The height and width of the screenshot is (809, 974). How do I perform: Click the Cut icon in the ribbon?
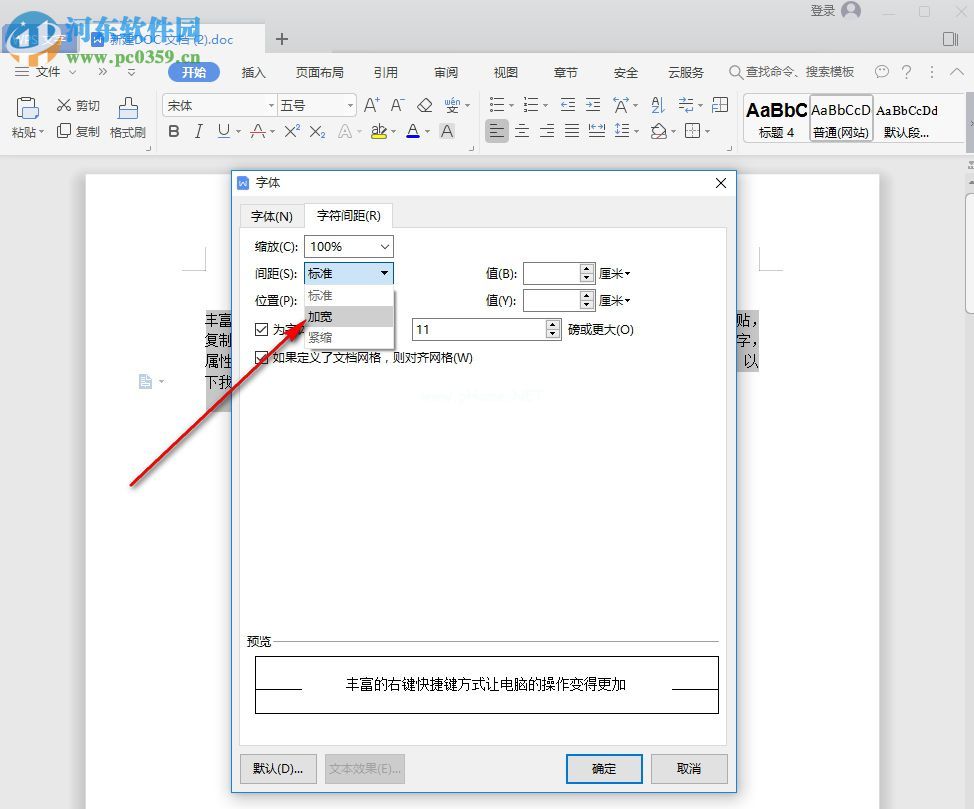[77, 103]
